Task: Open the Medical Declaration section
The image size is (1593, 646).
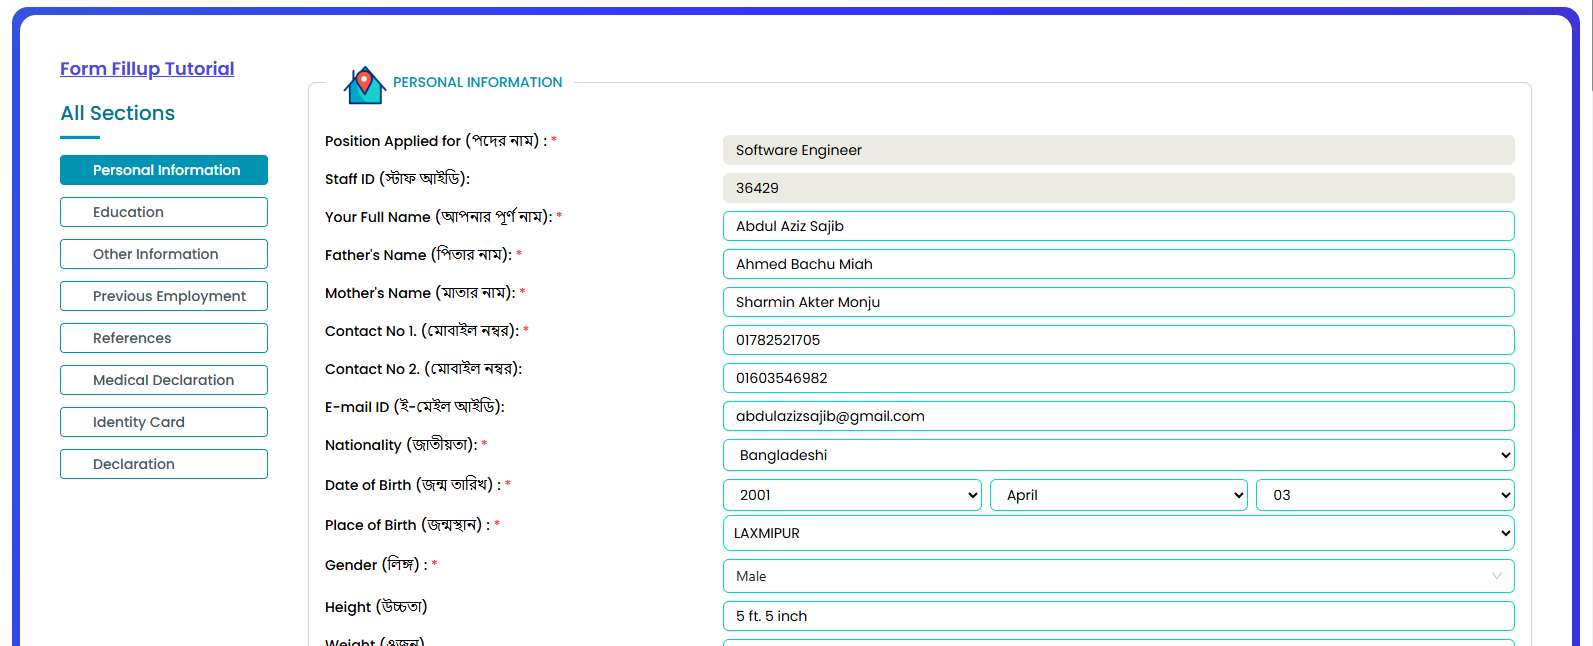Action: (x=164, y=380)
